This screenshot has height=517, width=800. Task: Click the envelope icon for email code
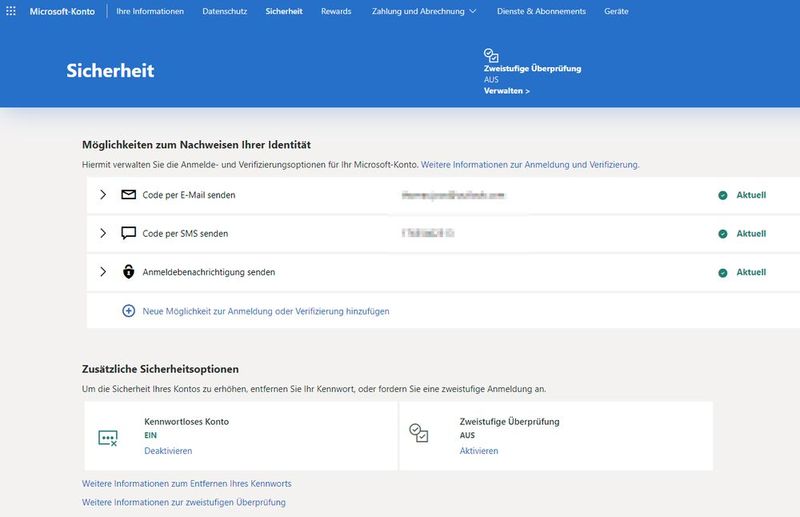pos(129,194)
